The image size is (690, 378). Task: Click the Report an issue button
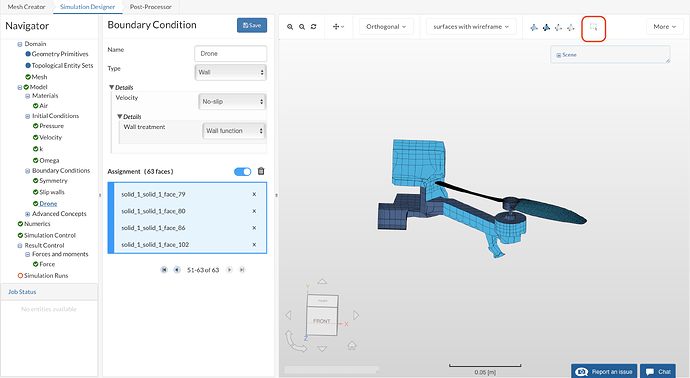(x=604, y=371)
